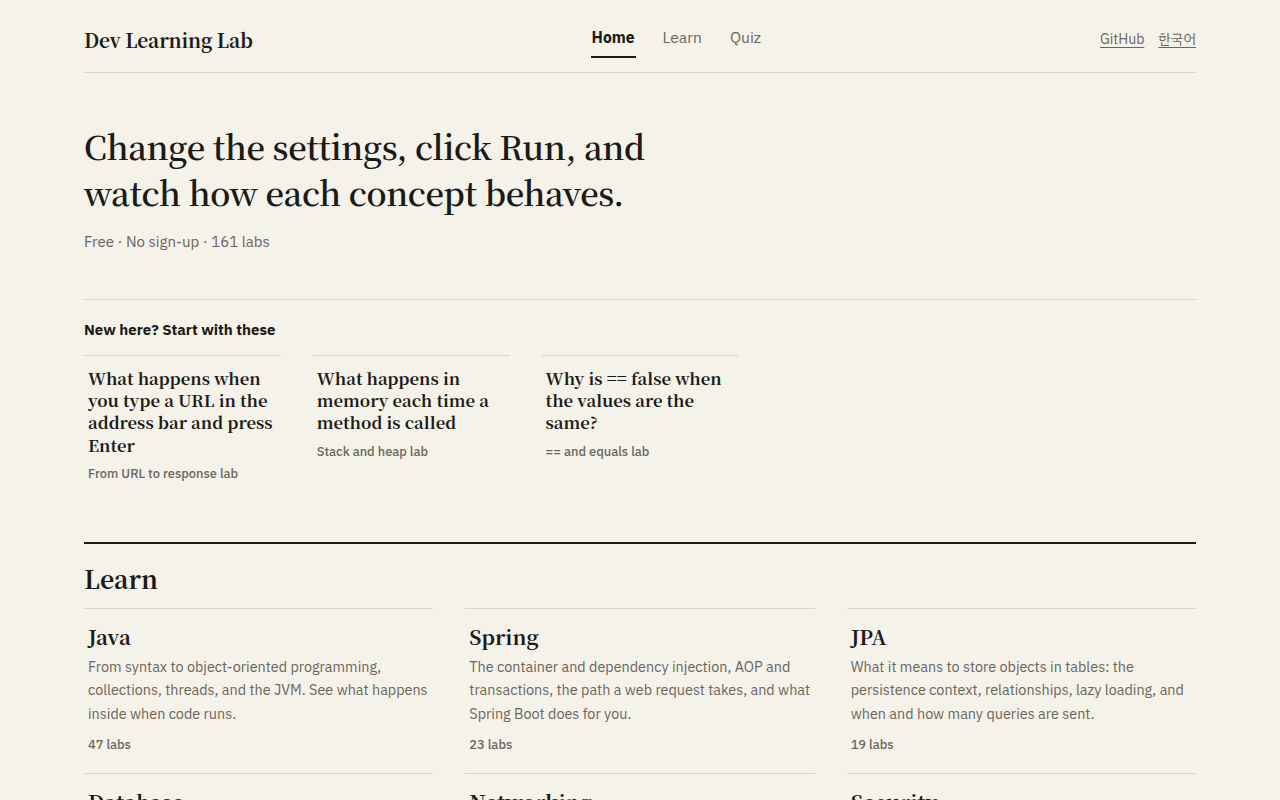This screenshot has height=800, width=1280.
Task: Go to the Learn navigation tab
Action: 682,38
